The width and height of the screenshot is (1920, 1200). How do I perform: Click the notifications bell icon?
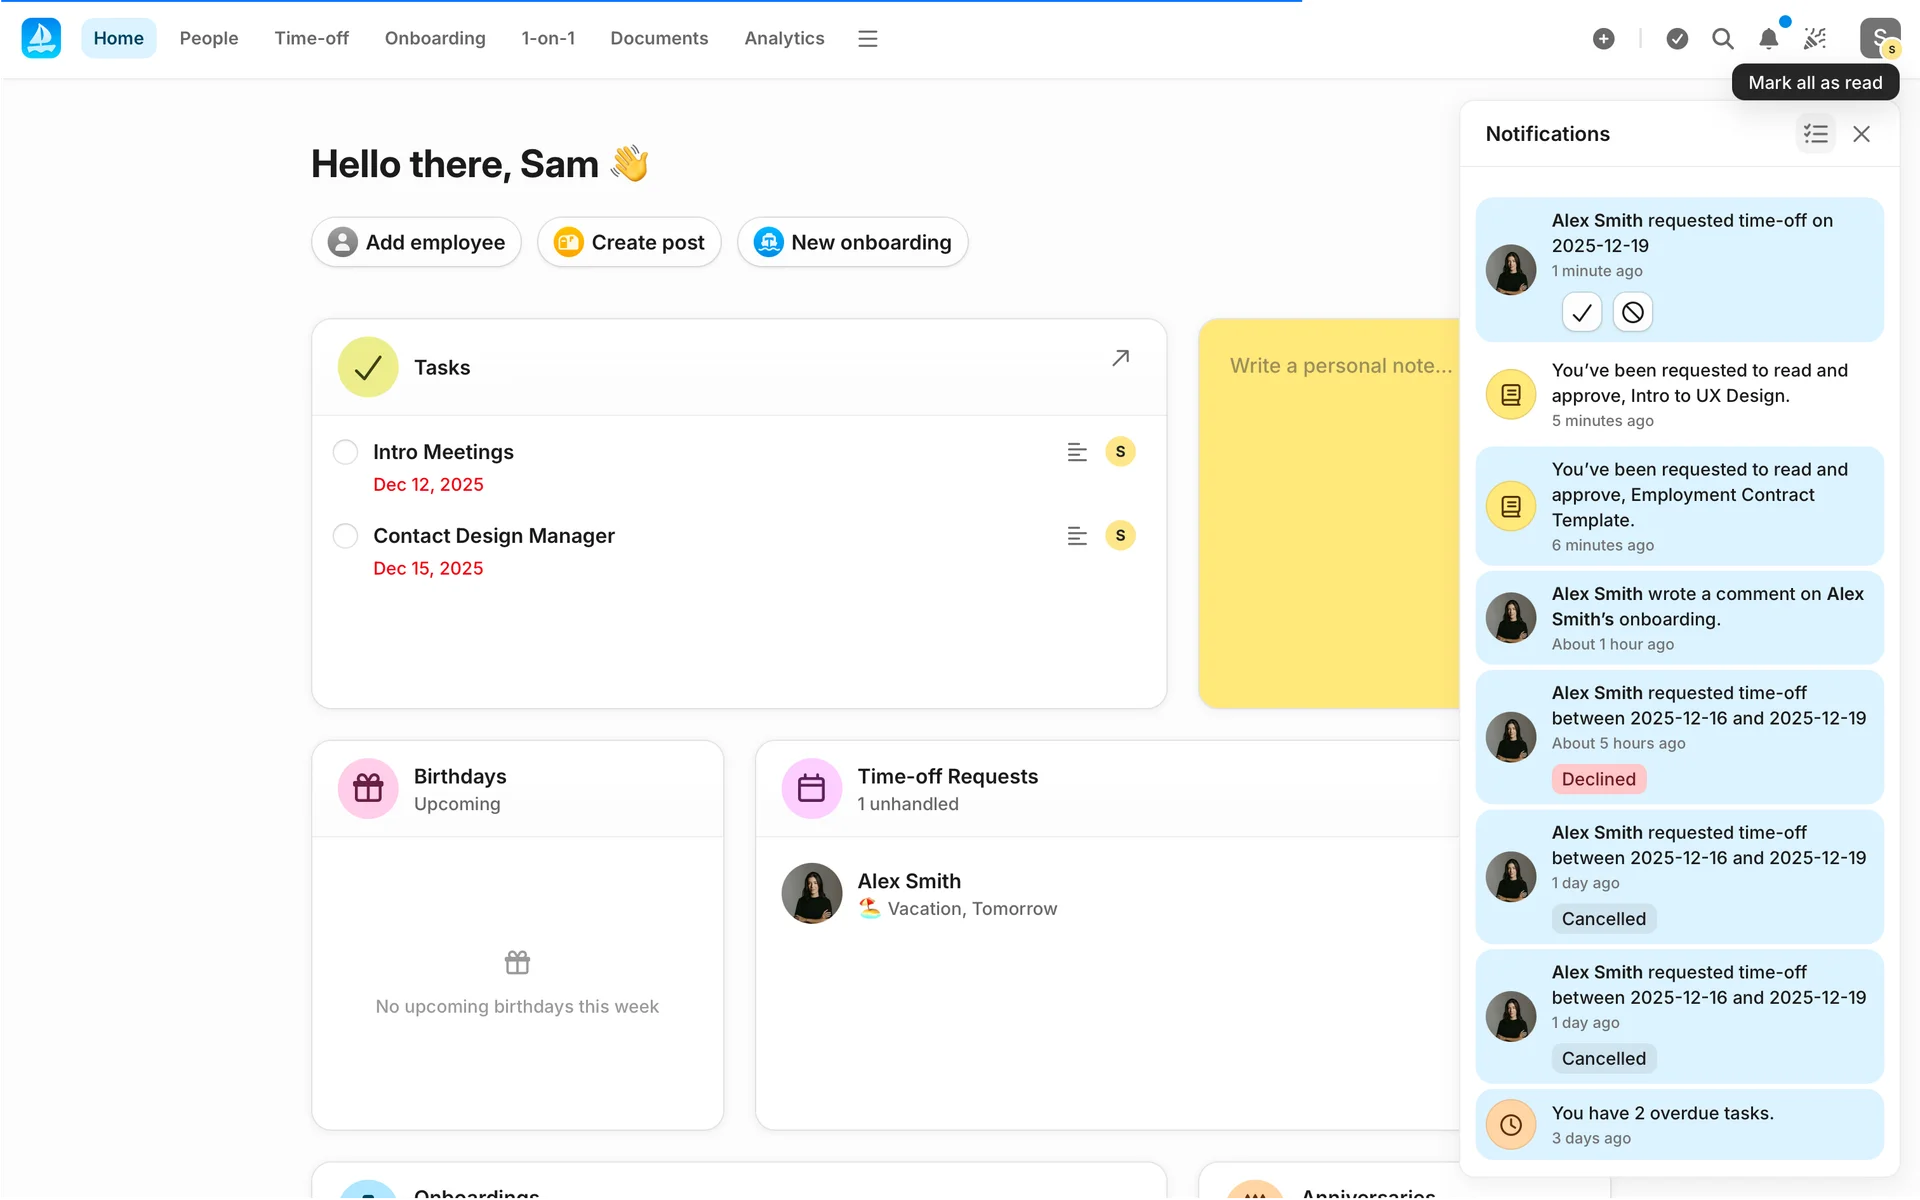click(x=1768, y=39)
